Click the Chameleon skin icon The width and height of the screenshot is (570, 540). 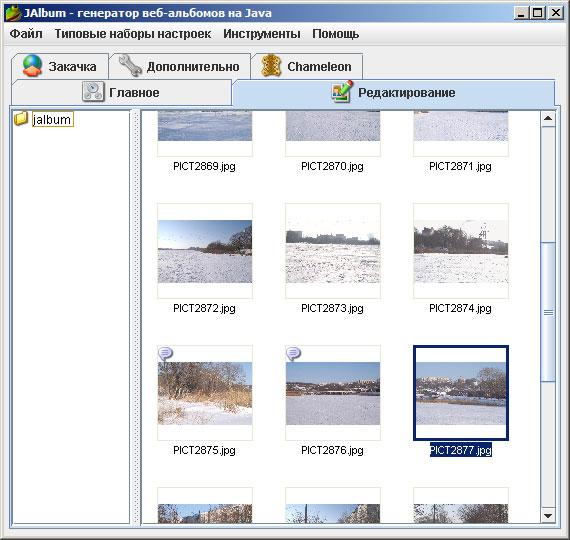[x=272, y=65]
